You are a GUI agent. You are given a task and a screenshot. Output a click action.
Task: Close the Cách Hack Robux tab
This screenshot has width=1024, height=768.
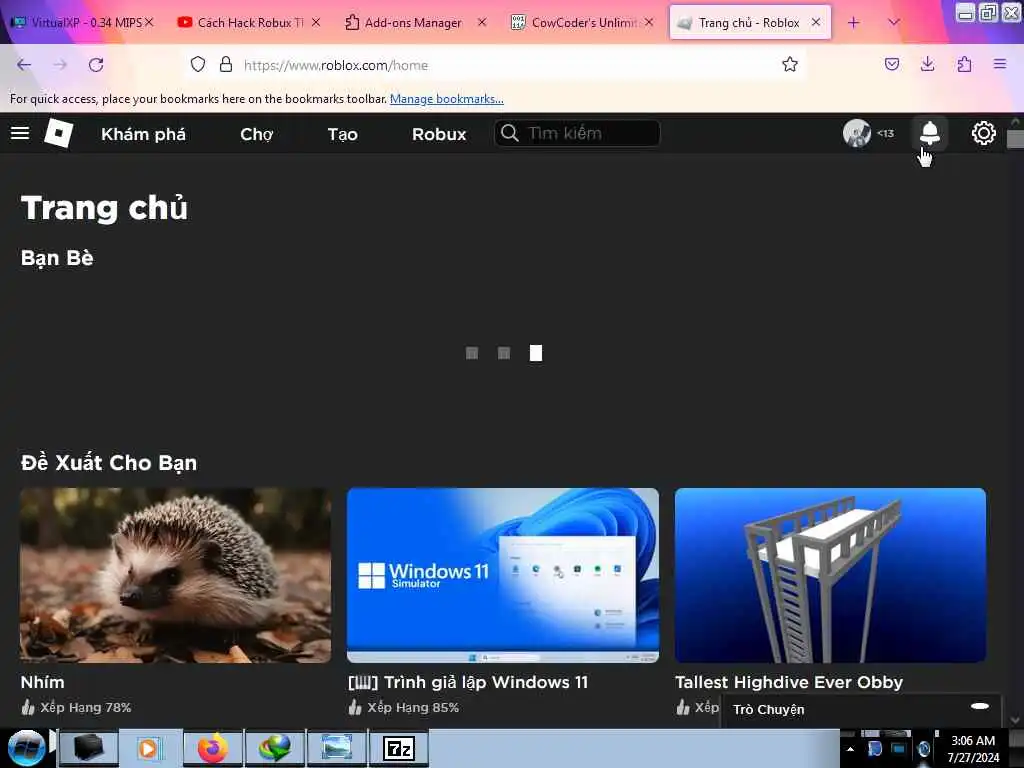(x=316, y=22)
